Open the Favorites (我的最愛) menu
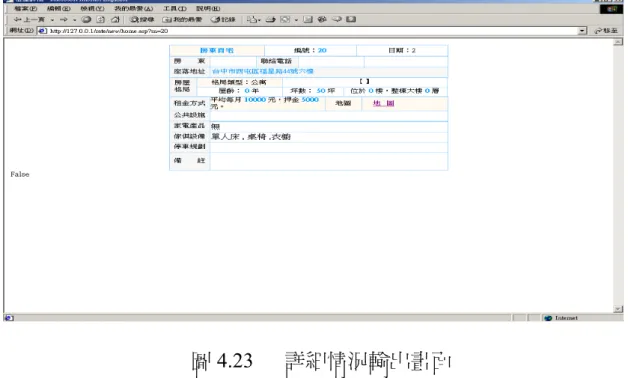The width and height of the screenshot is (628, 378). (x=133, y=8)
